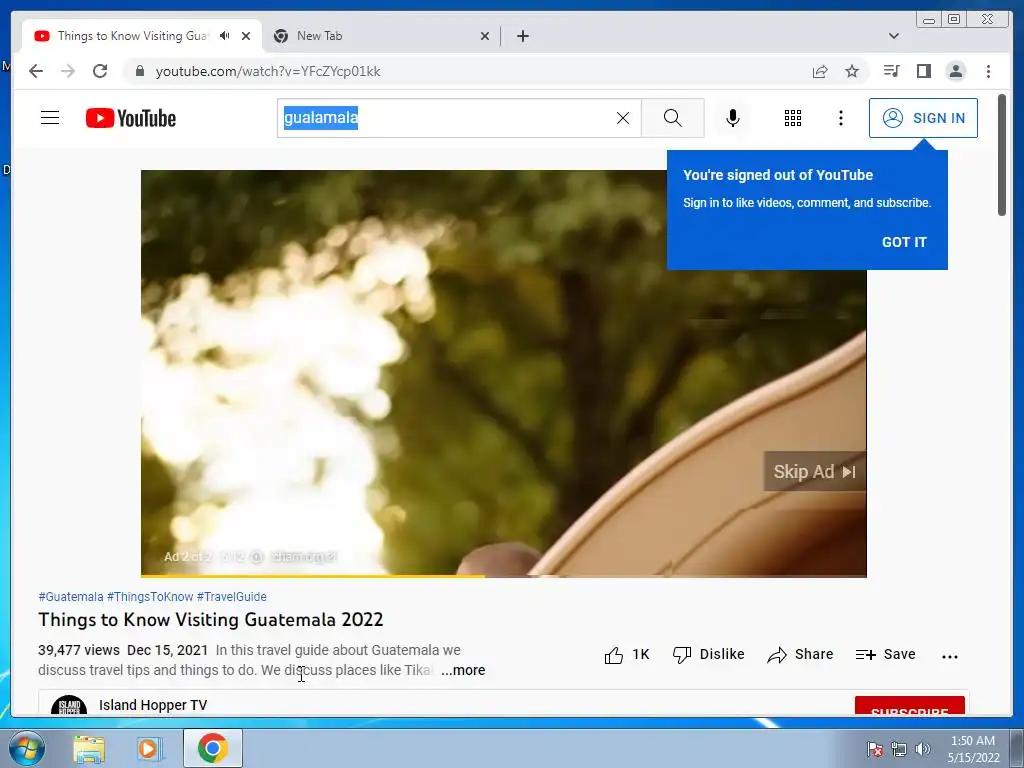Expand description with ...more
The width and height of the screenshot is (1024, 768).
tap(463, 670)
